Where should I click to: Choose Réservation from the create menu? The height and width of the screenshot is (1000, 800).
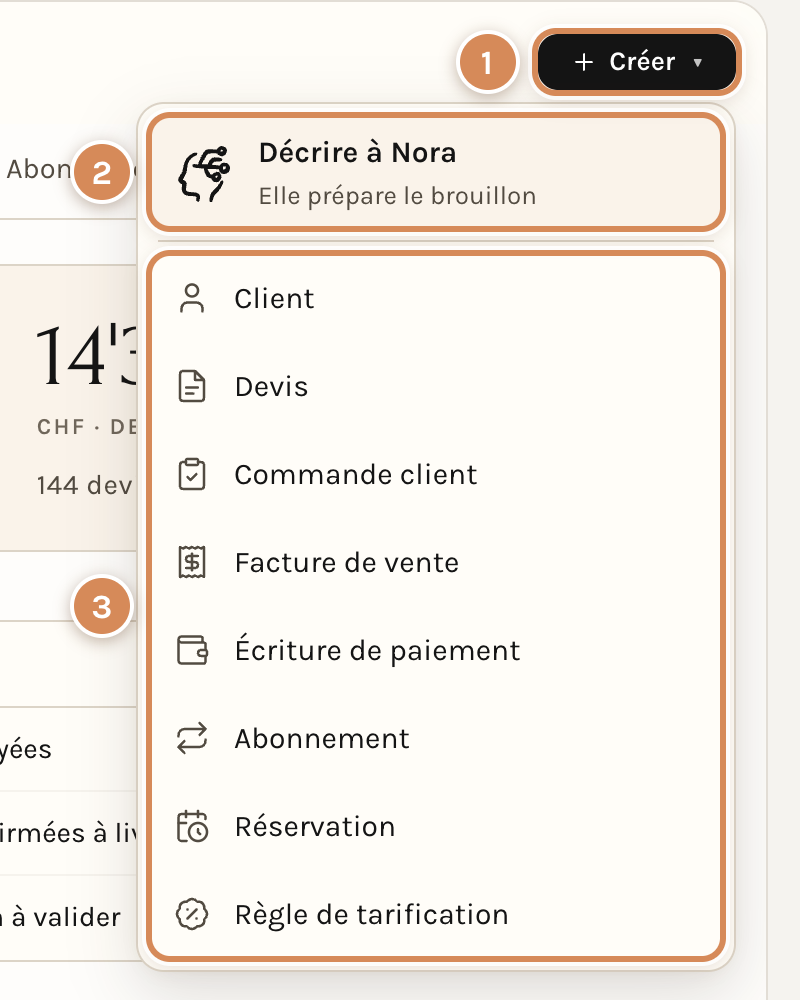click(x=436, y=827)
